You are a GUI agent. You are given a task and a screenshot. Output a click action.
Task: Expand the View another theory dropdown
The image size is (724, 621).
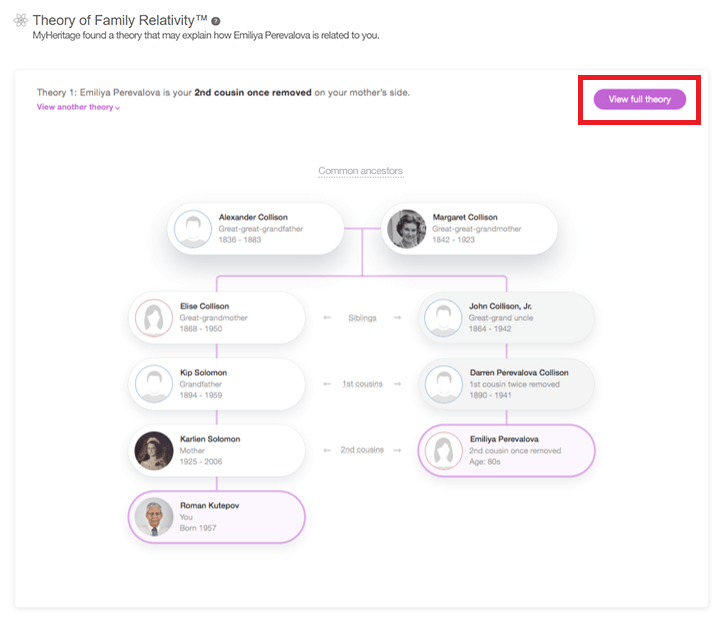(x=78, y=107)
